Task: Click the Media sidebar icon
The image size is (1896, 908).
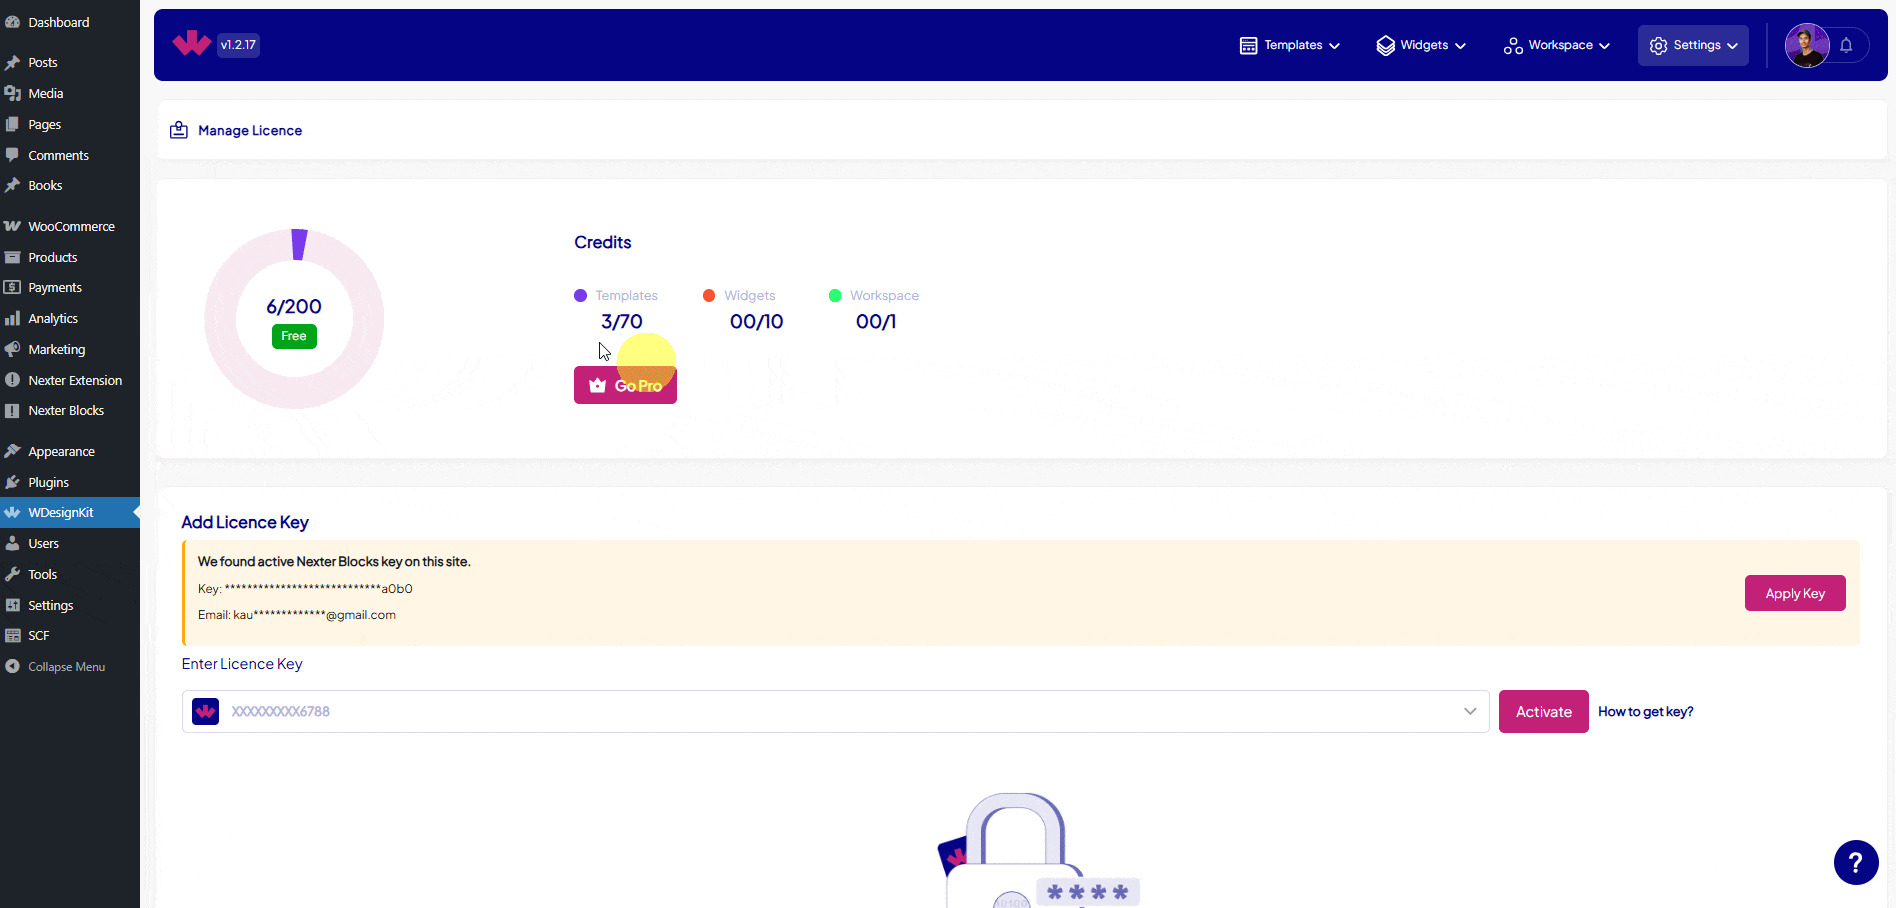Action: click(13, 93)
